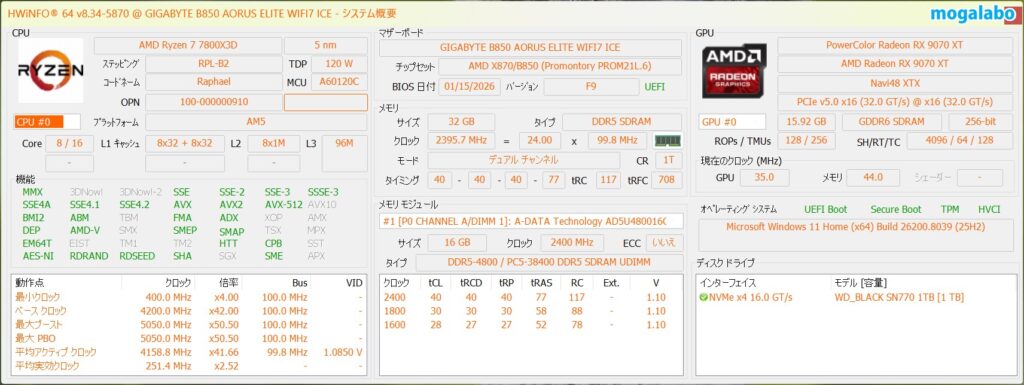Click the GPU current clock 35.0 value

coord(763,177)
